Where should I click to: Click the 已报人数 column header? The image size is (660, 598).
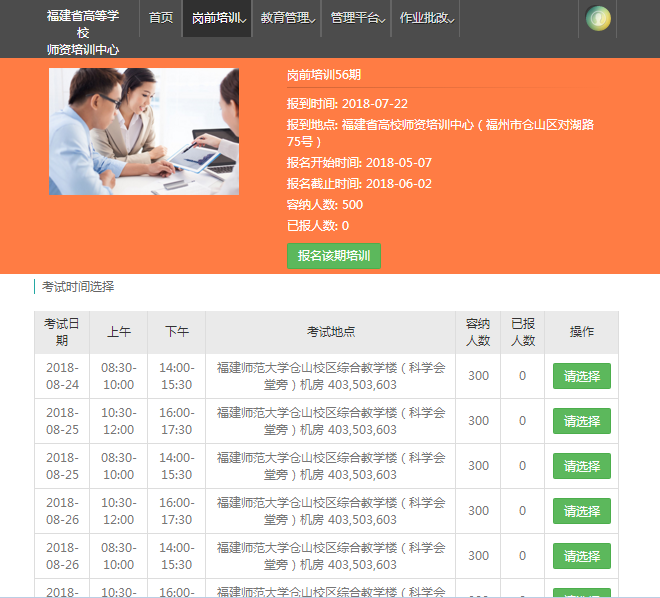[522, 332]
